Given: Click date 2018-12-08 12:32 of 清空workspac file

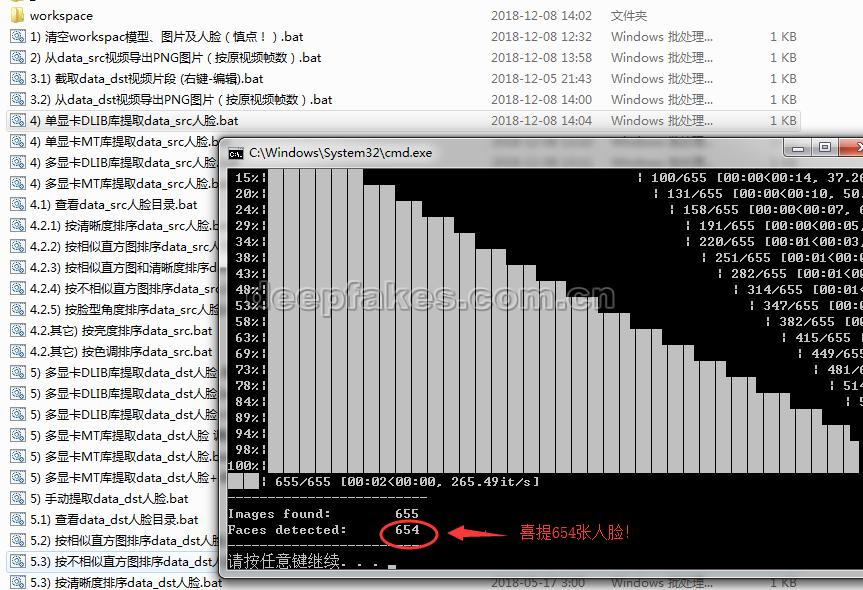Looking at the screenshot, I should (541, 36).
